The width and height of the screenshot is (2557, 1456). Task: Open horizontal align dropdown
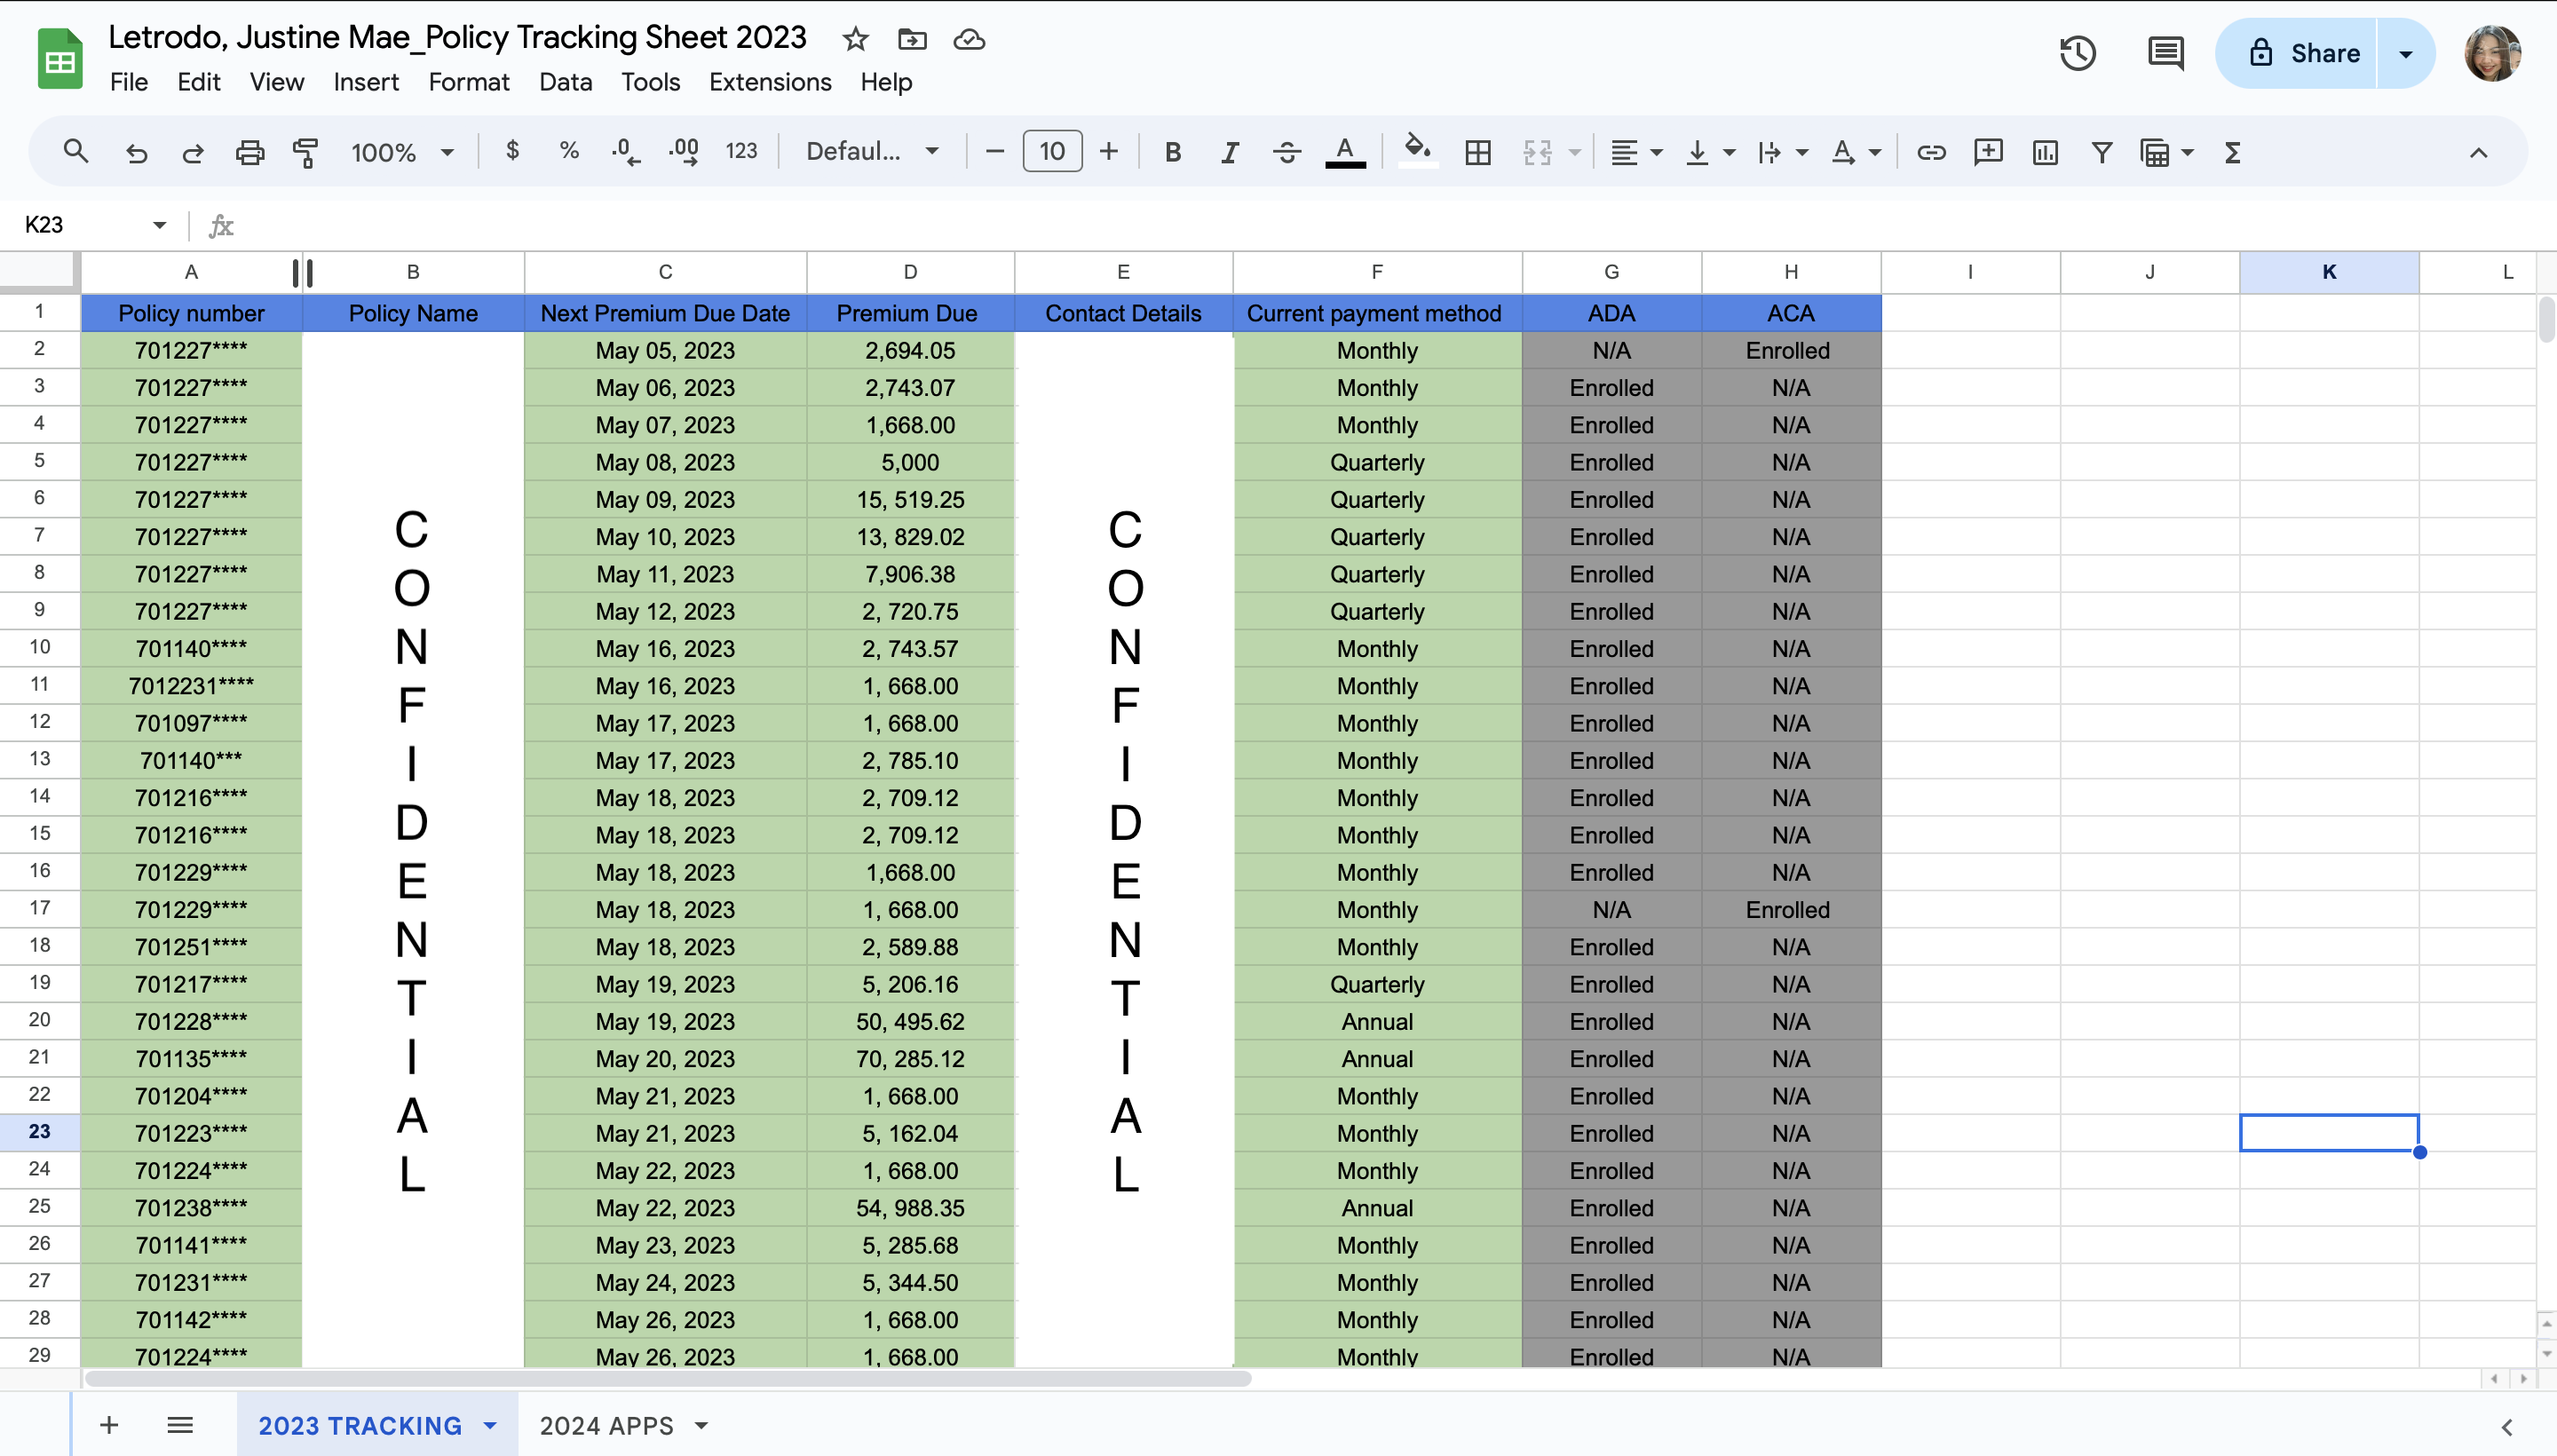(1636, 152)
